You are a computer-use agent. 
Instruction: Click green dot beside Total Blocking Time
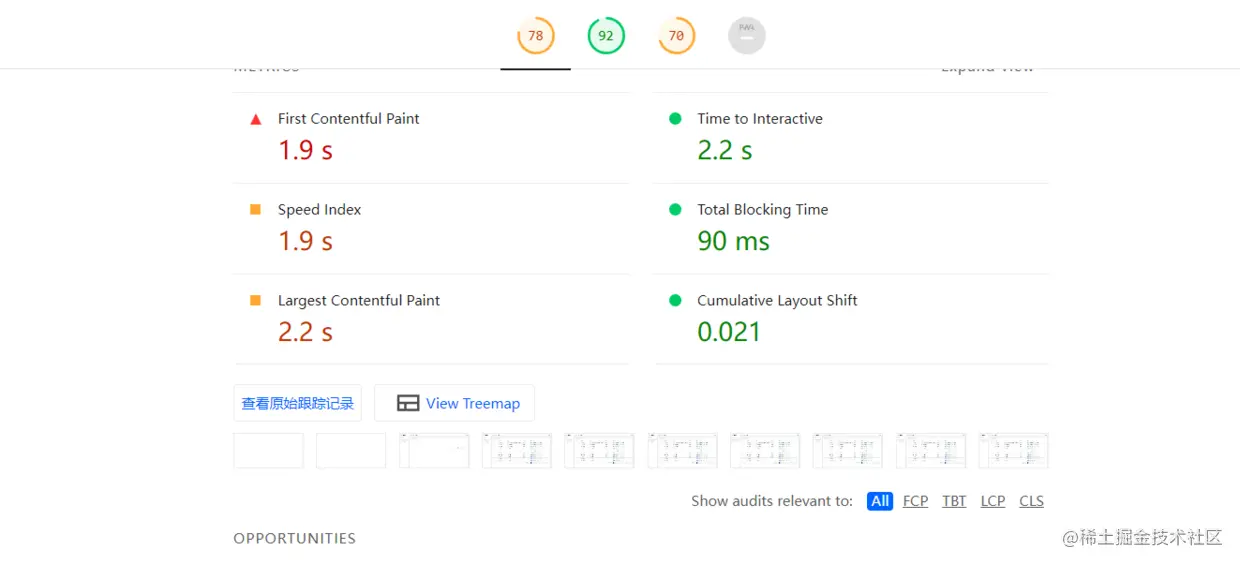675,209
